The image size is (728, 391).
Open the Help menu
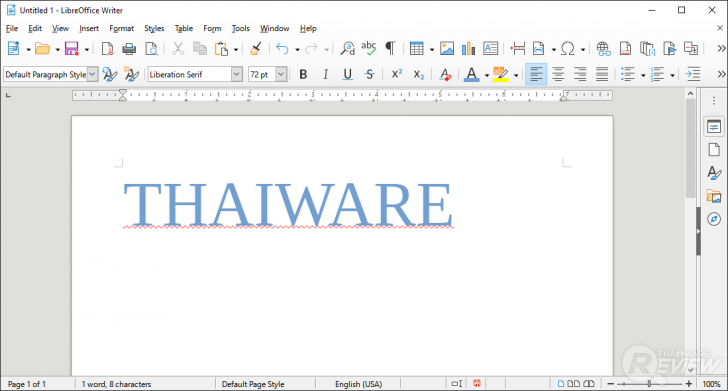point(308,28)
